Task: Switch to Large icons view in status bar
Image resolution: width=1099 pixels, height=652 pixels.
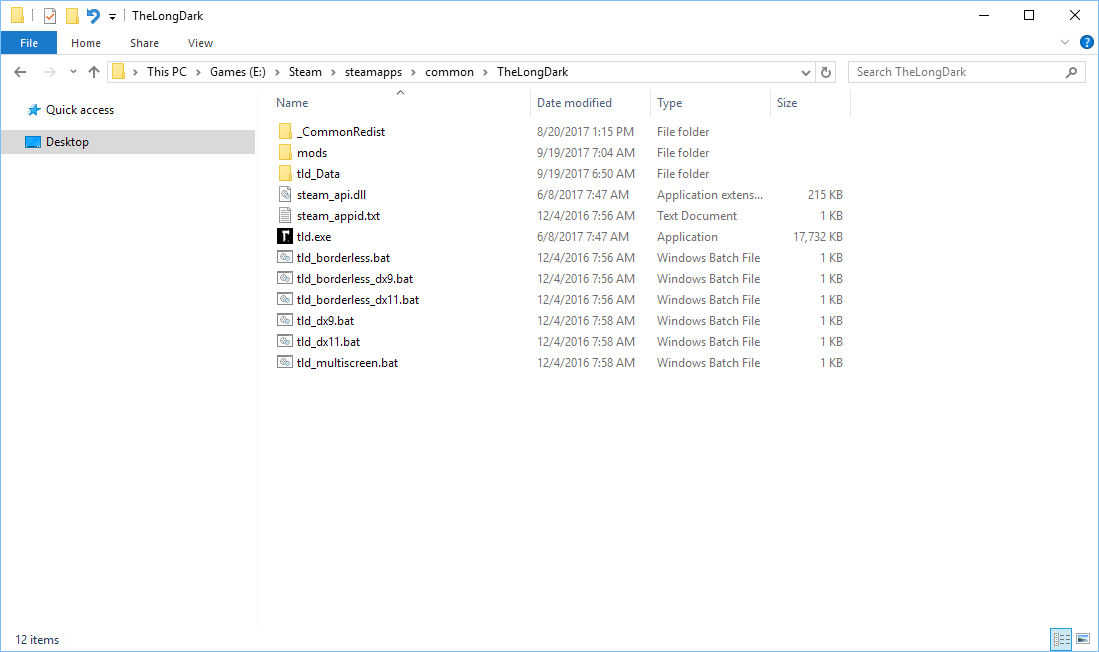Action: [x=1083, y=639]
